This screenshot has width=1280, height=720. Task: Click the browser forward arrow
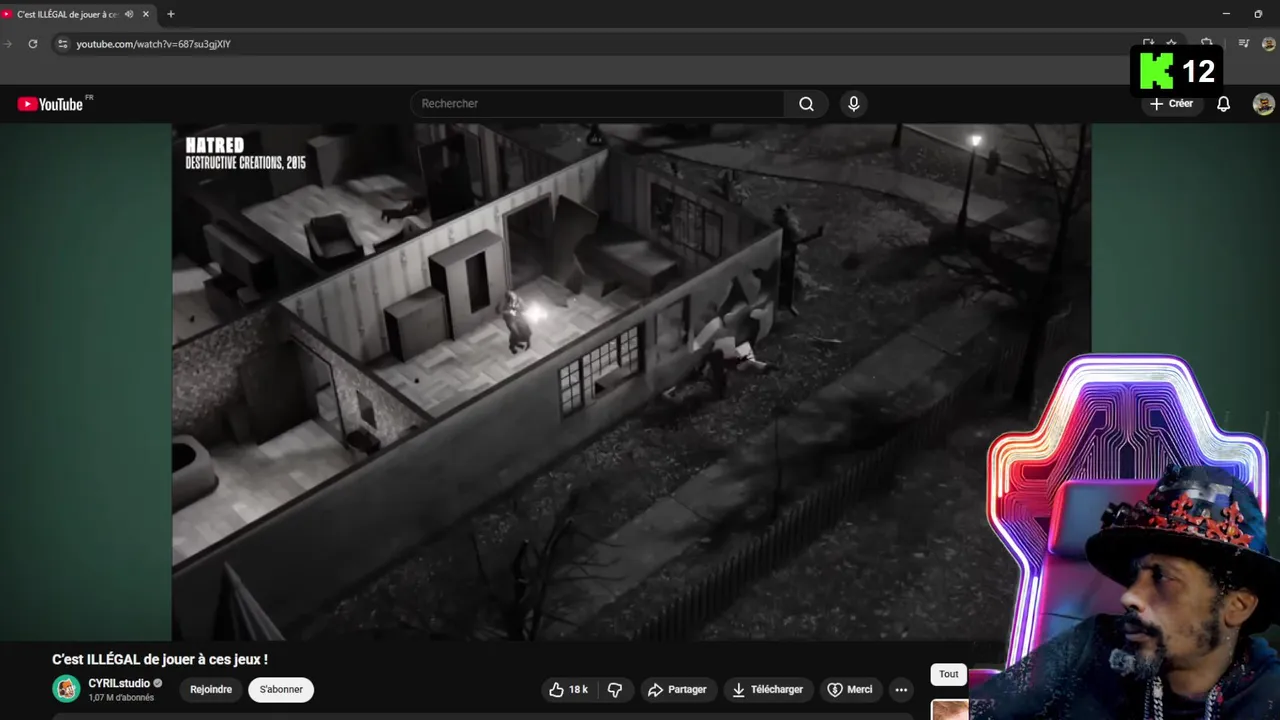point(8,44)
